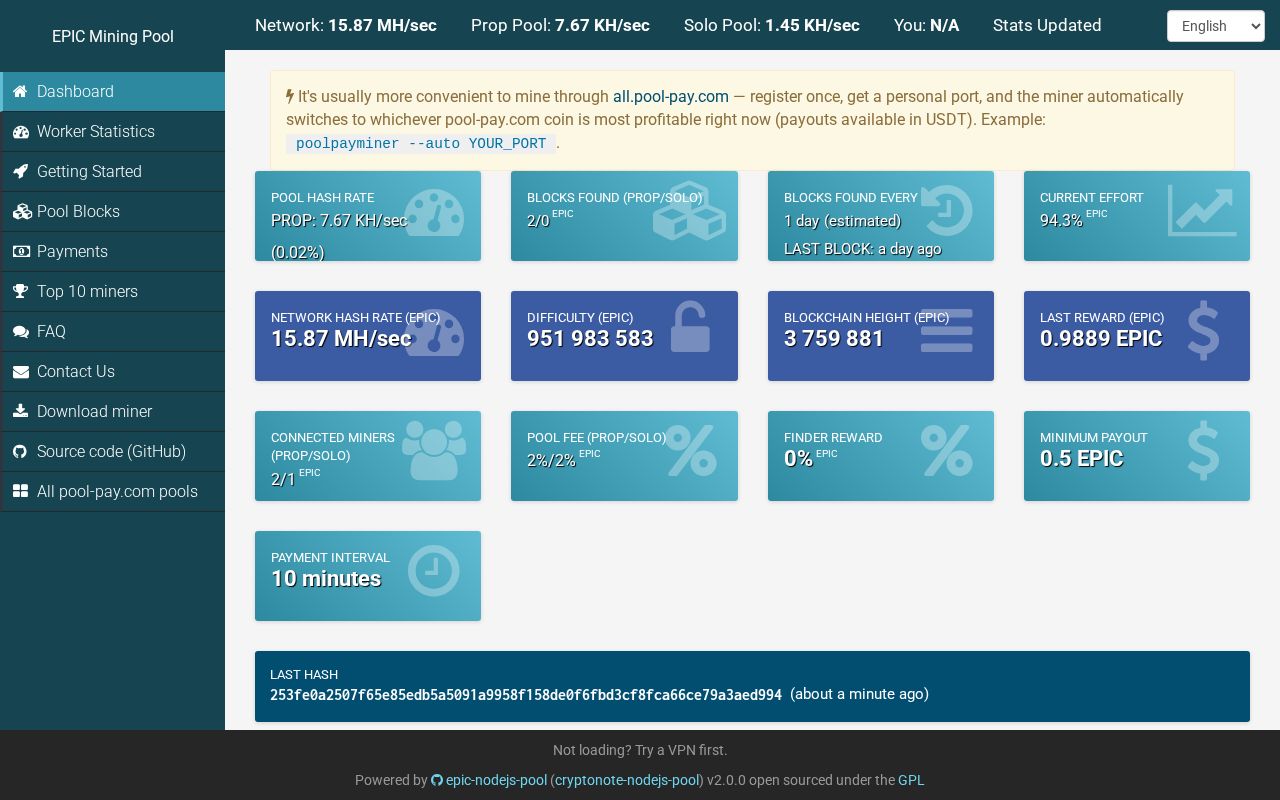1280x800 pixels.
Task: Click the Contact Us sidebar label
Action: (76, 372)
